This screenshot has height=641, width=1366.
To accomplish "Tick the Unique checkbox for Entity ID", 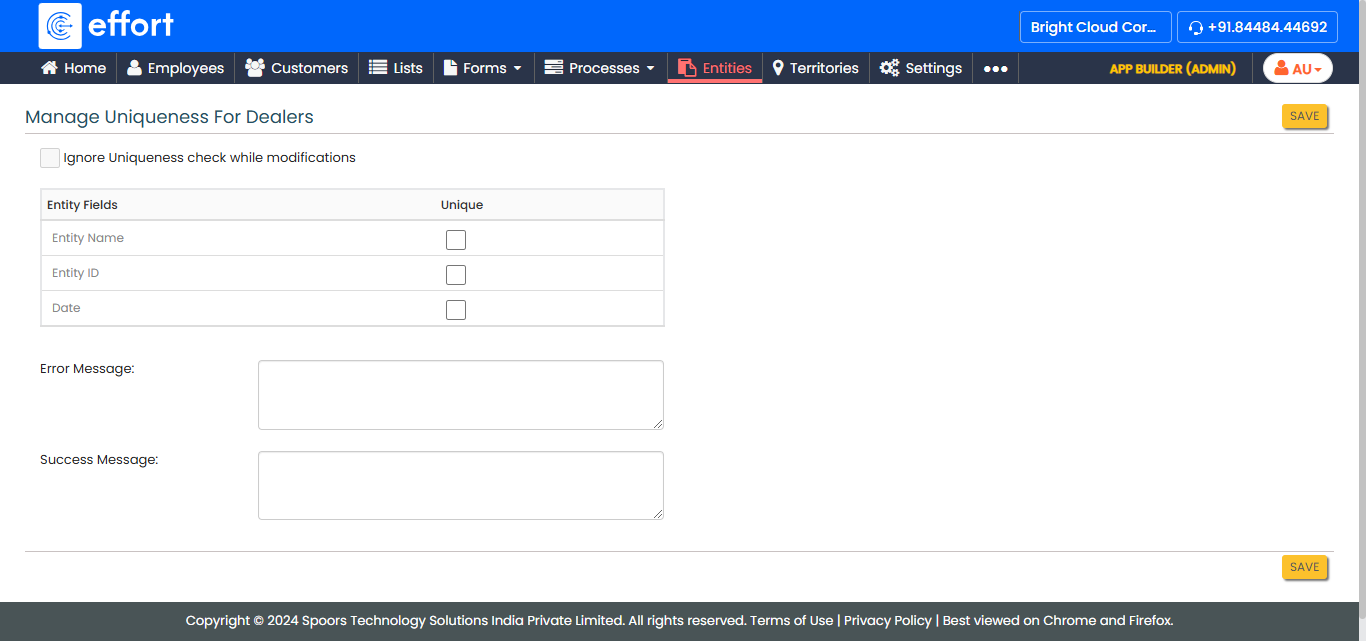I will (x=456, y=275).
